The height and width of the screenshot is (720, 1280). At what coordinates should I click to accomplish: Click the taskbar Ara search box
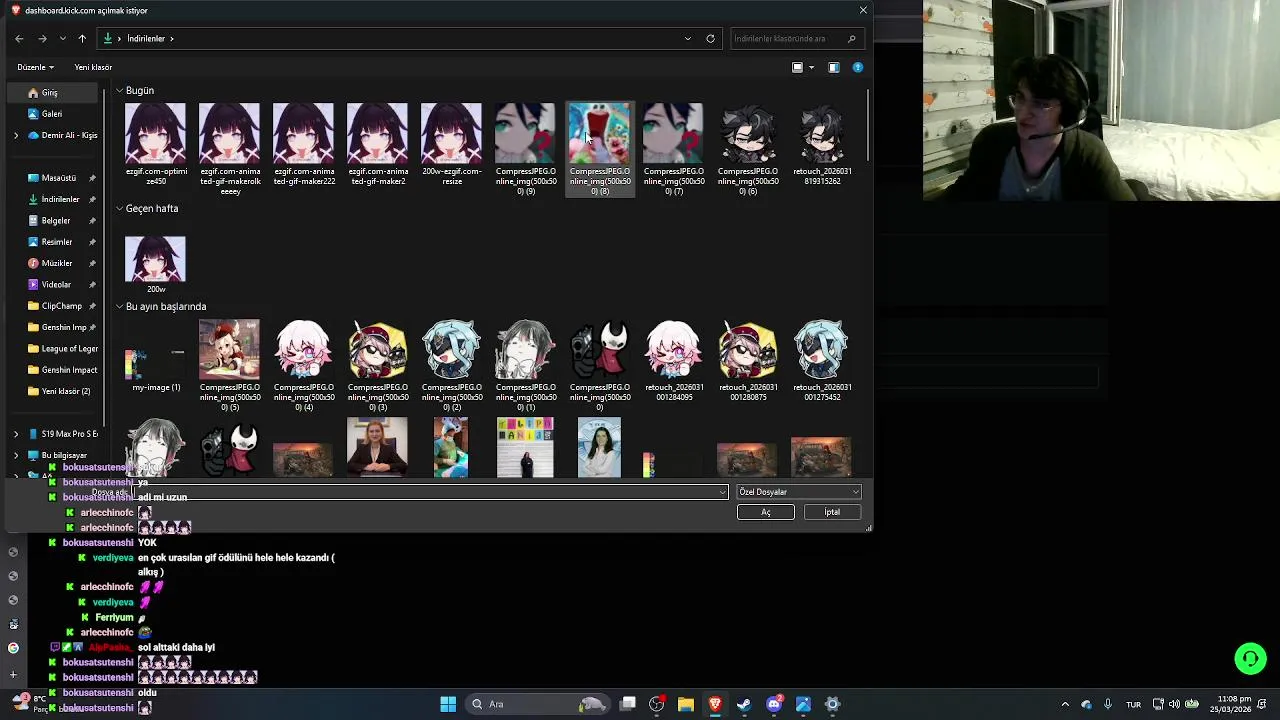tap(540, 704)
